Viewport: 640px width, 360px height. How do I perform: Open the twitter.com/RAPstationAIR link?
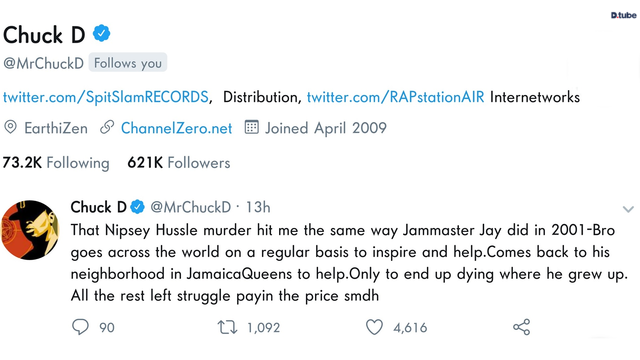point(396,97)
